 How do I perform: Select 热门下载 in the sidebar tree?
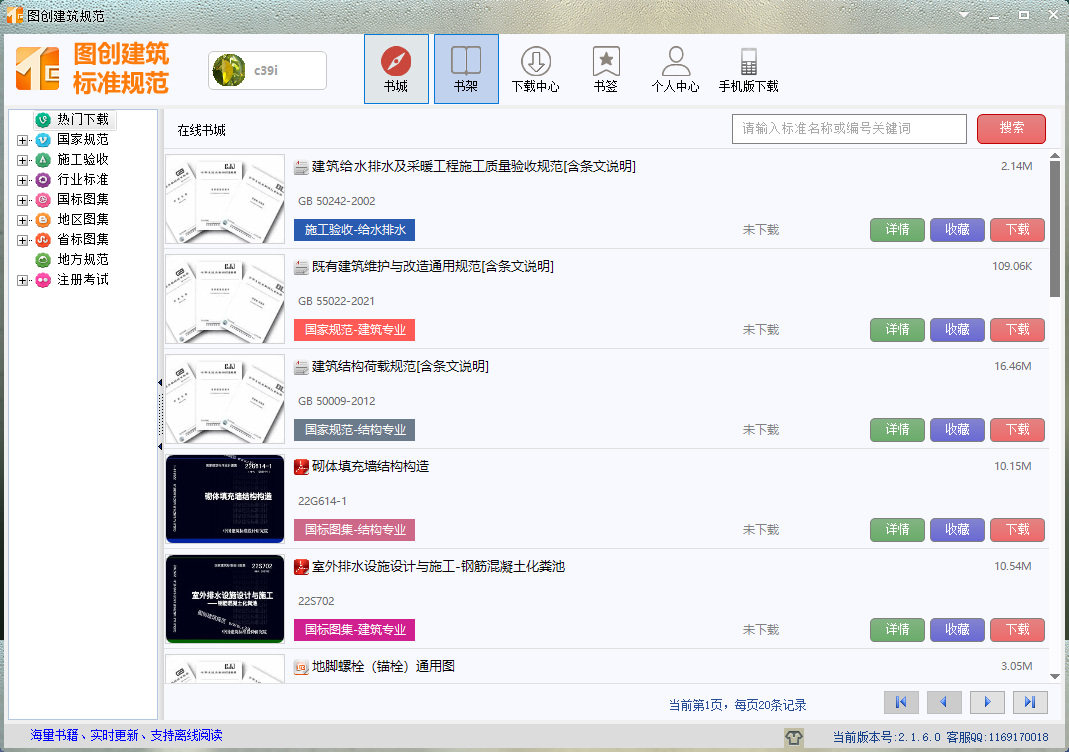coord(82,119)
